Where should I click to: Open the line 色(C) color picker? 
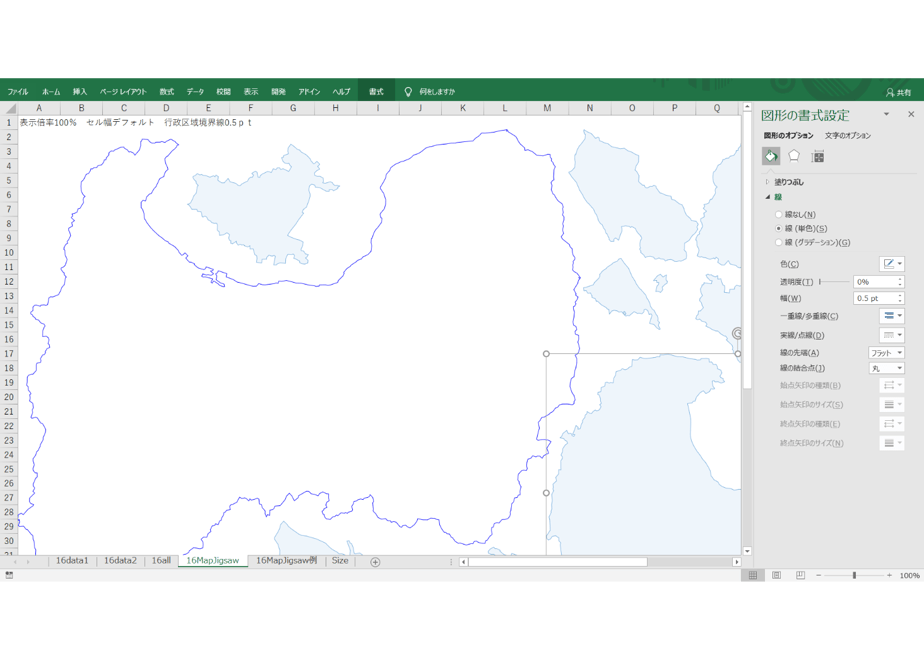coord(892,264)
